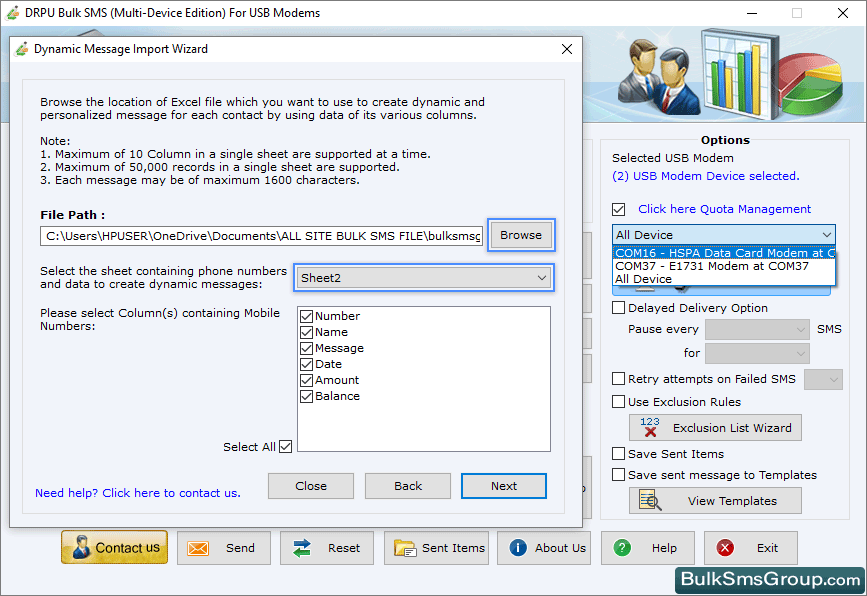
Task: Open the Pause every SMS dropdown
Action: click(757, 330)
